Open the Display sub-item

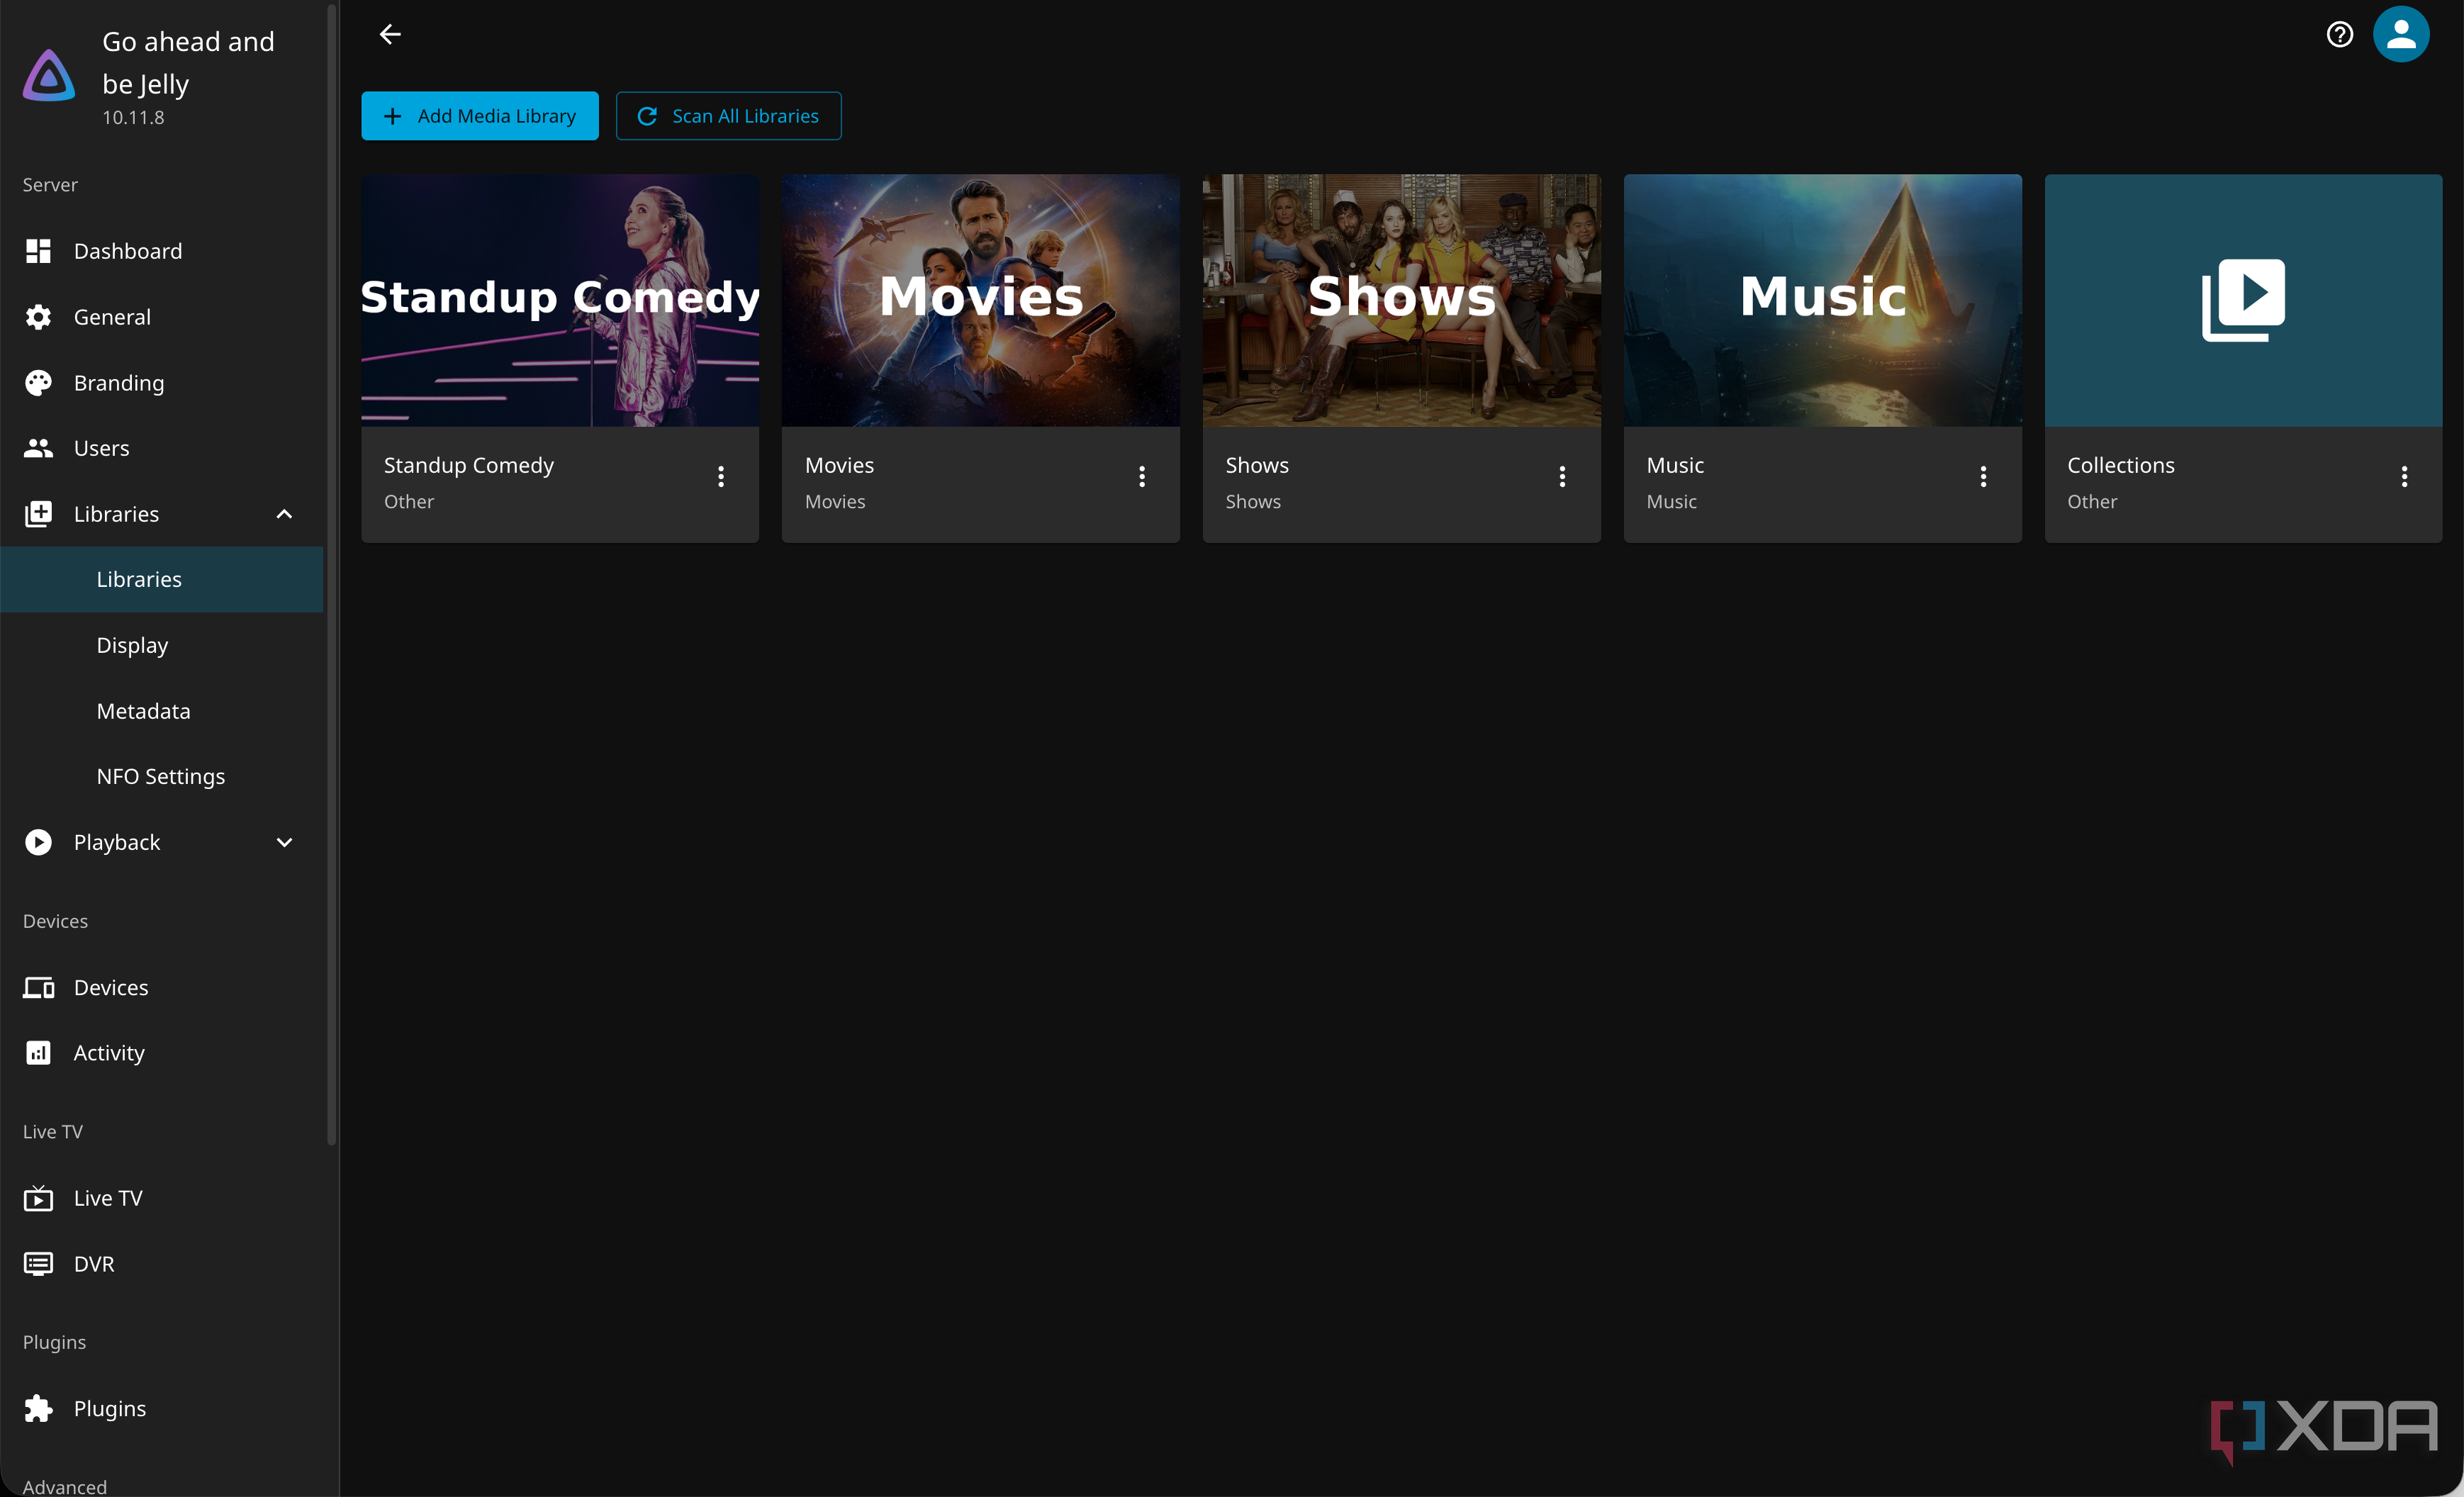coord(162,645)
